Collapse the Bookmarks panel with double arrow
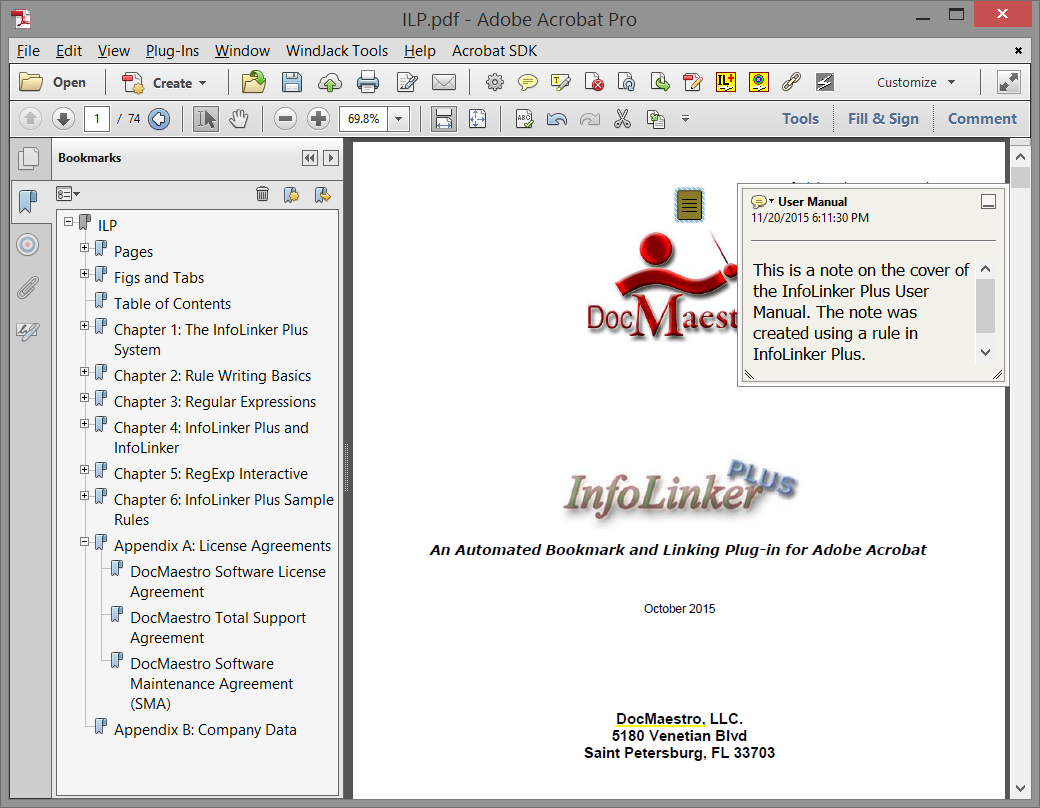1040x808 pixels. (x=309, y=158)
